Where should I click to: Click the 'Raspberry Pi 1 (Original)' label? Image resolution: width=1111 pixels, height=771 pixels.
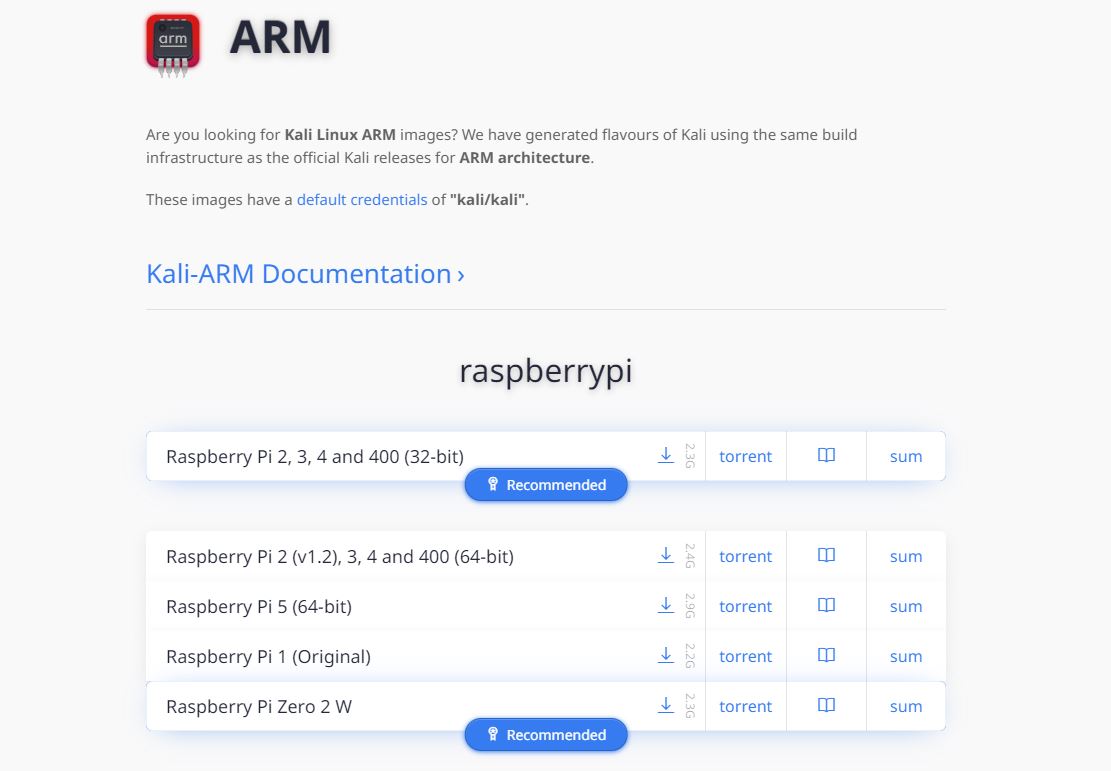(x=268, y=657)
